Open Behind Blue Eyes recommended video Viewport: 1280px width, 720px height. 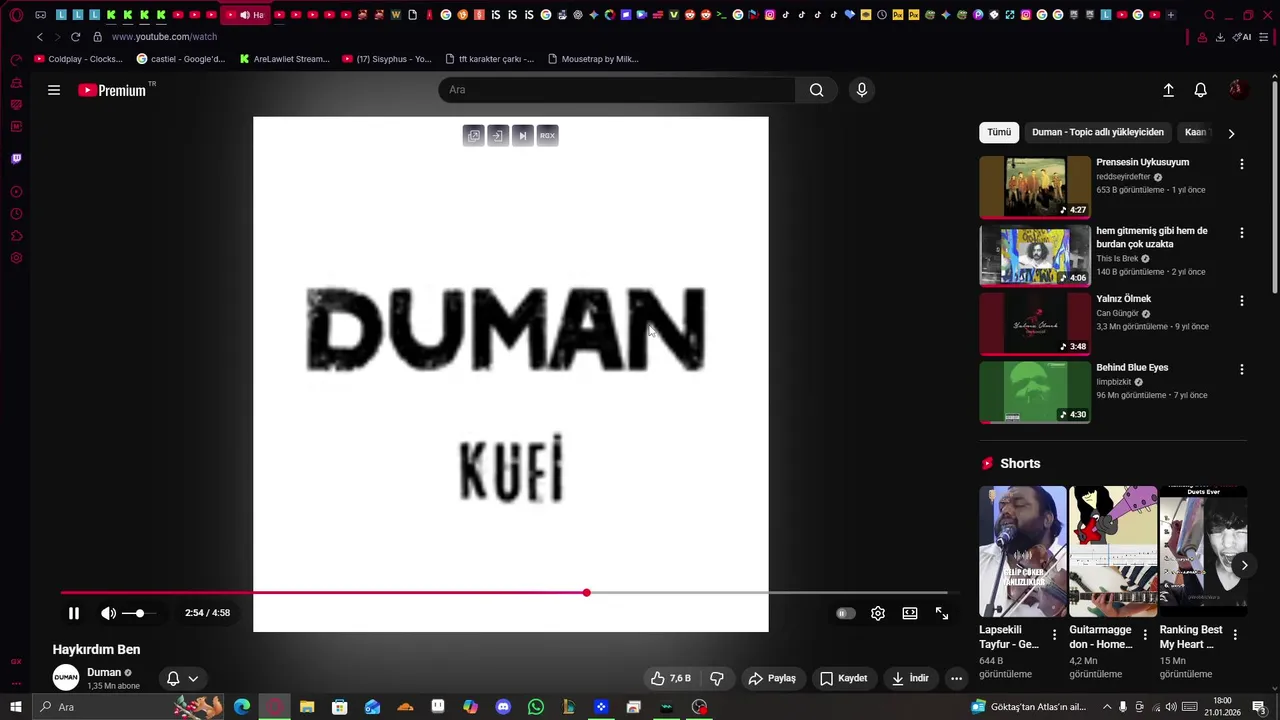[1035, 392]
